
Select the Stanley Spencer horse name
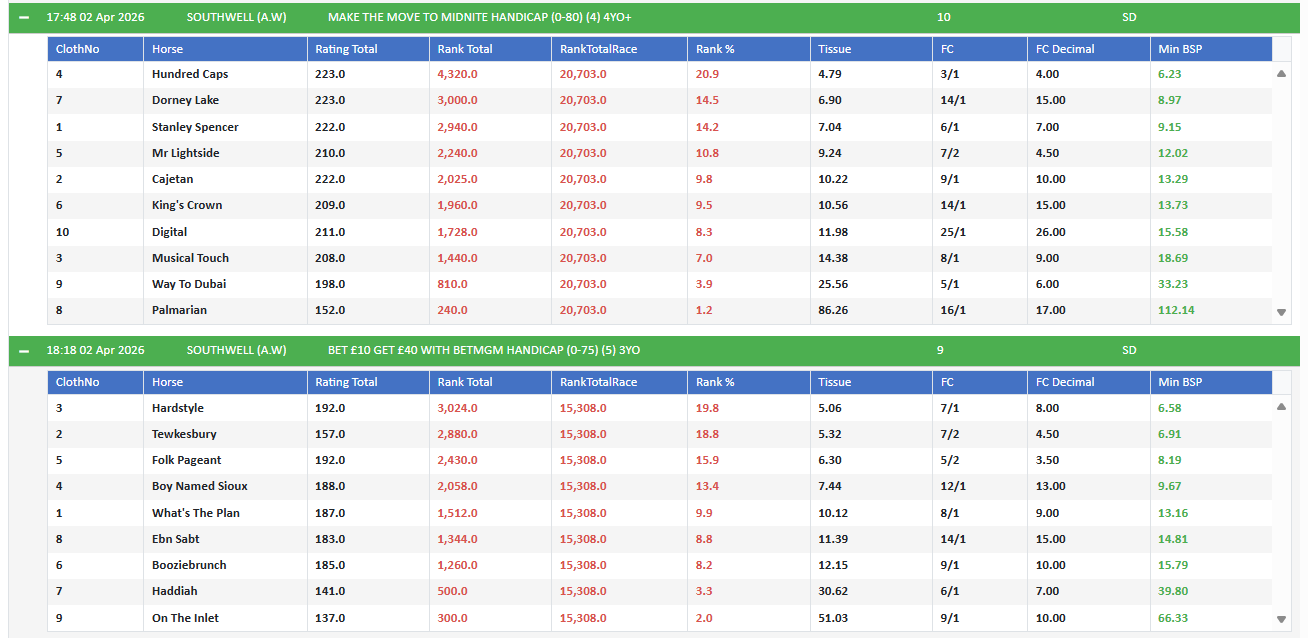pos(195,127)
